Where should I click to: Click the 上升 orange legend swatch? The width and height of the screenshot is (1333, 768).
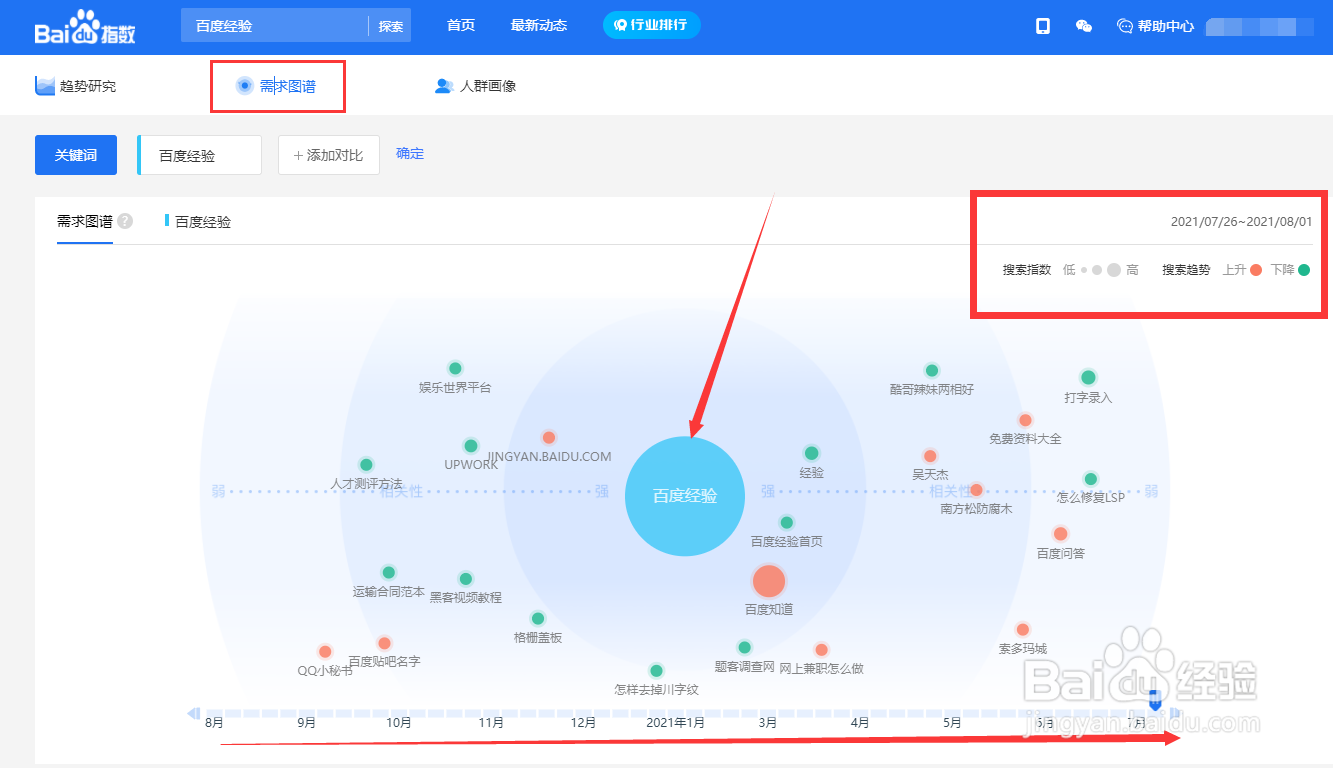click(x=1256, y=270)
